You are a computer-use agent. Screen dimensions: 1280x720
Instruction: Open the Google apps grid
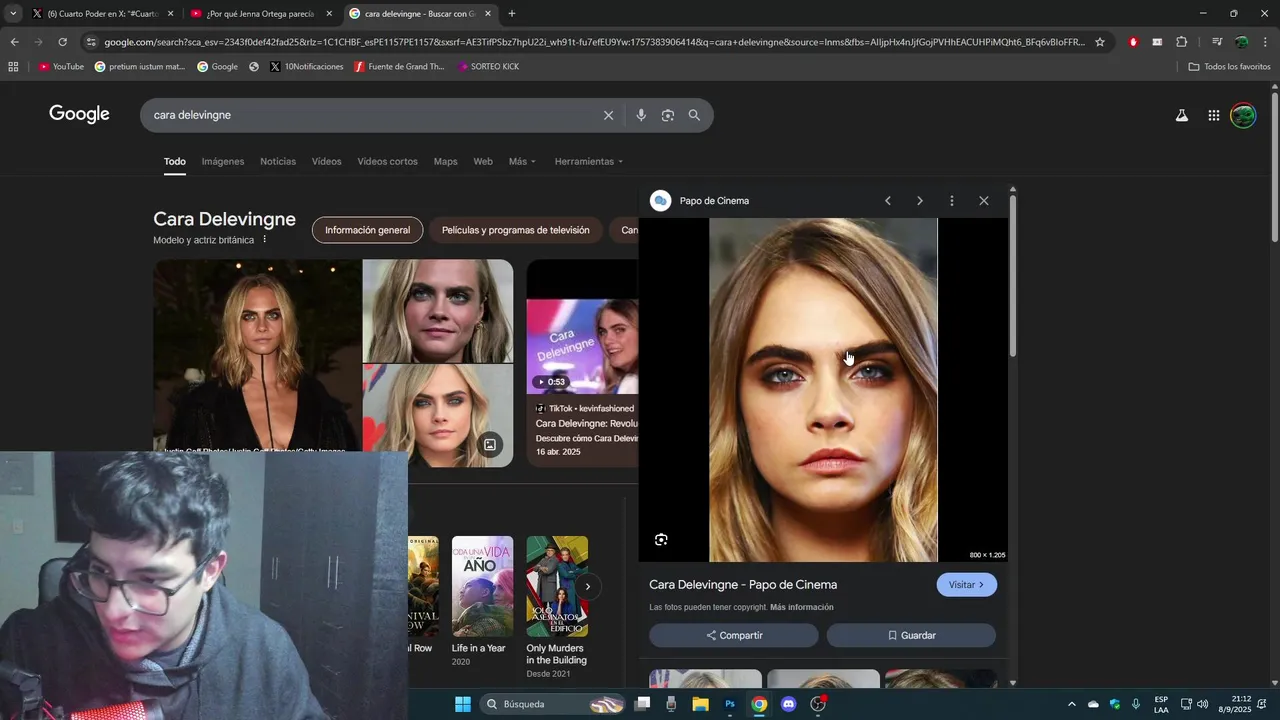coord(1213,115)
